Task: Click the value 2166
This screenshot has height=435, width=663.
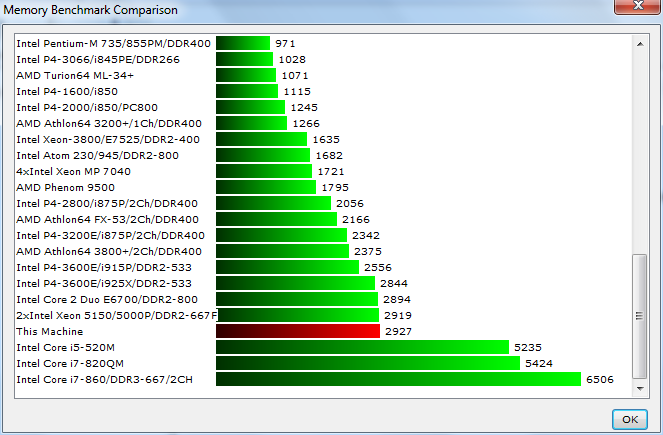Action: (356, 219)
